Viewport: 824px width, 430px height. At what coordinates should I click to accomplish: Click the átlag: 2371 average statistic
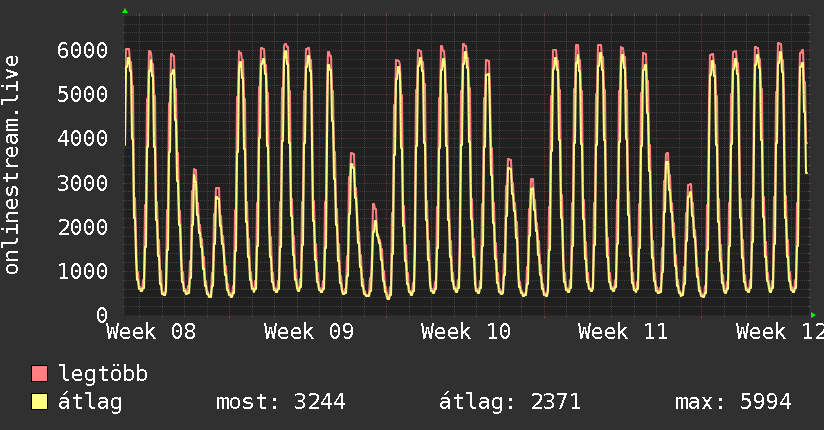coord(510,403)
